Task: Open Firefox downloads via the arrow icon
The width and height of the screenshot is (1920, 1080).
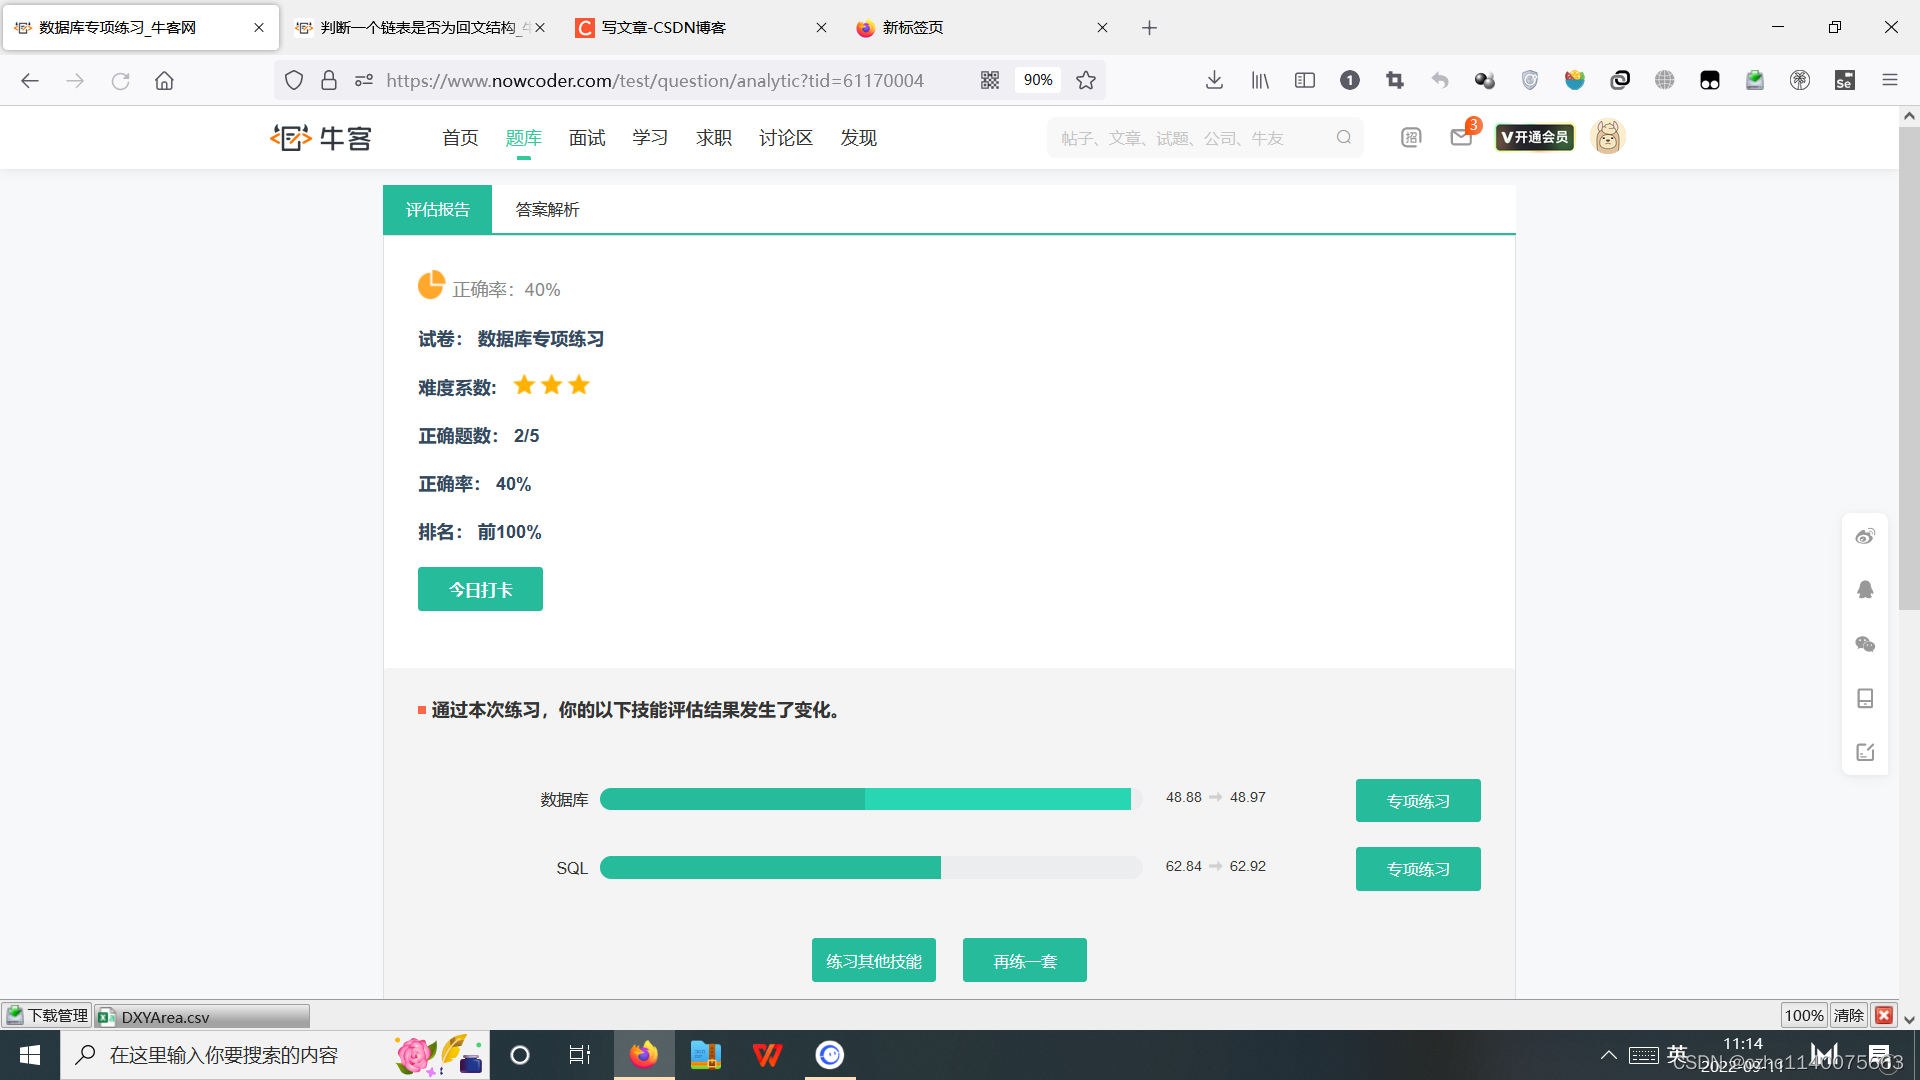Action: coord(1214,80)
